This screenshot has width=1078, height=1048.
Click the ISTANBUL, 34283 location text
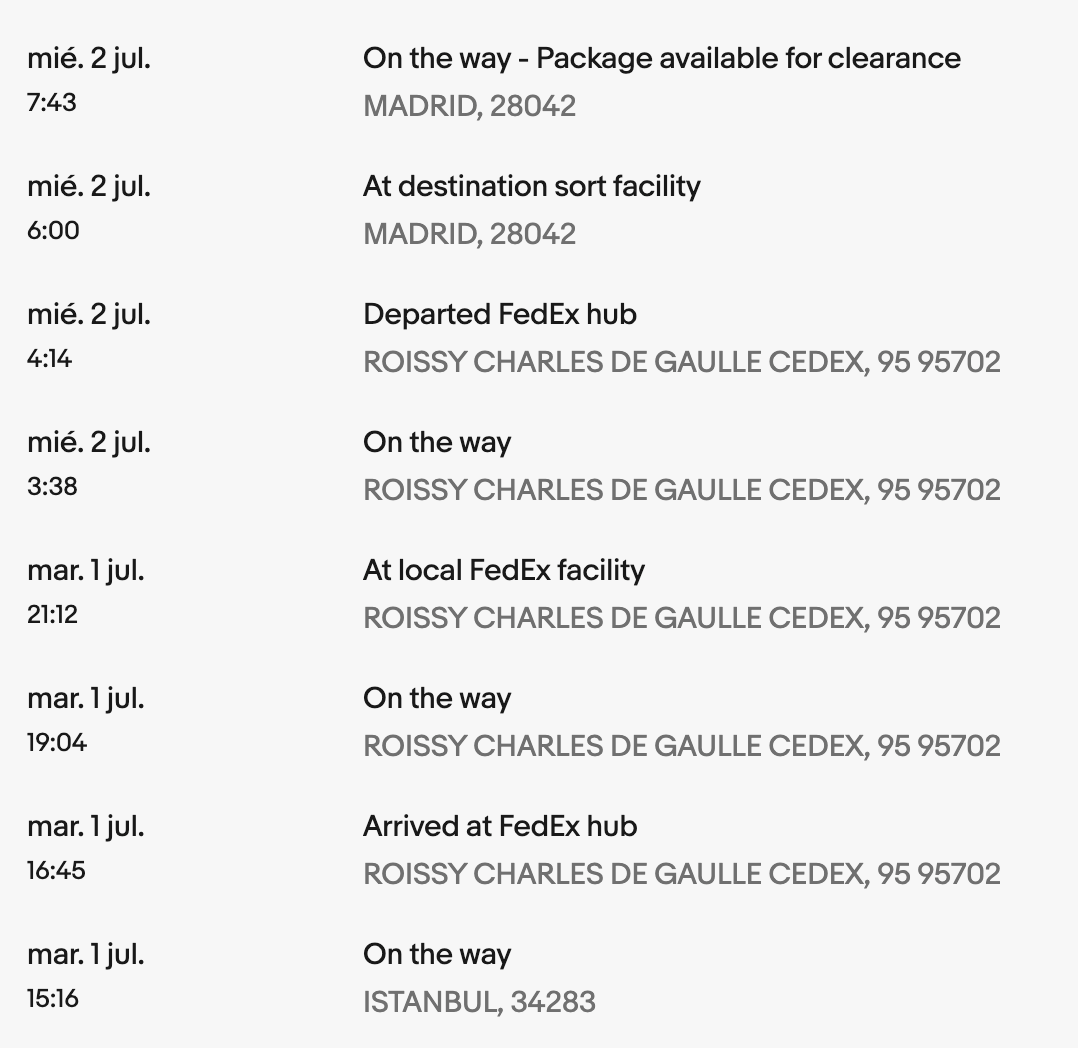click(x=479, y=1002)
